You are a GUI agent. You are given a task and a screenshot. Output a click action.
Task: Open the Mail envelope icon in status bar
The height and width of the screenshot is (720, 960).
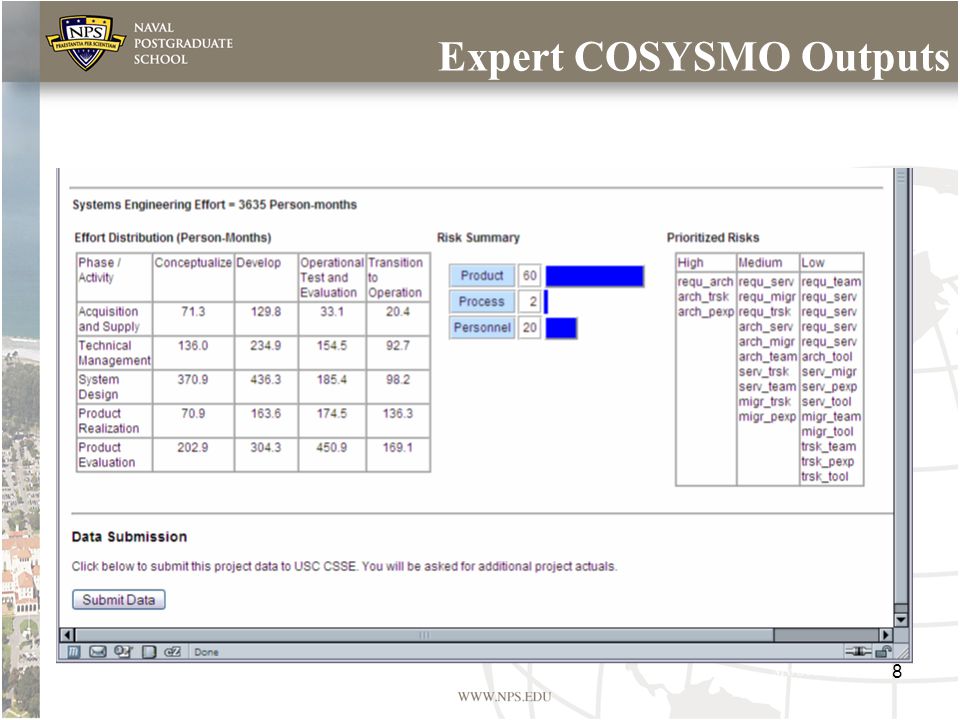pyautogui.click(x=98, y=651)
